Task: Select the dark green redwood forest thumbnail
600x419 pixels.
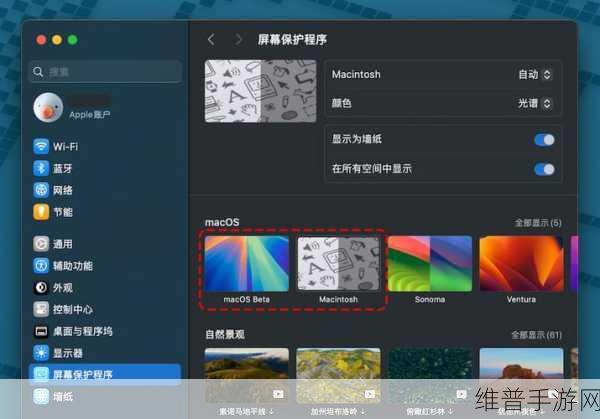Action: 430,375
